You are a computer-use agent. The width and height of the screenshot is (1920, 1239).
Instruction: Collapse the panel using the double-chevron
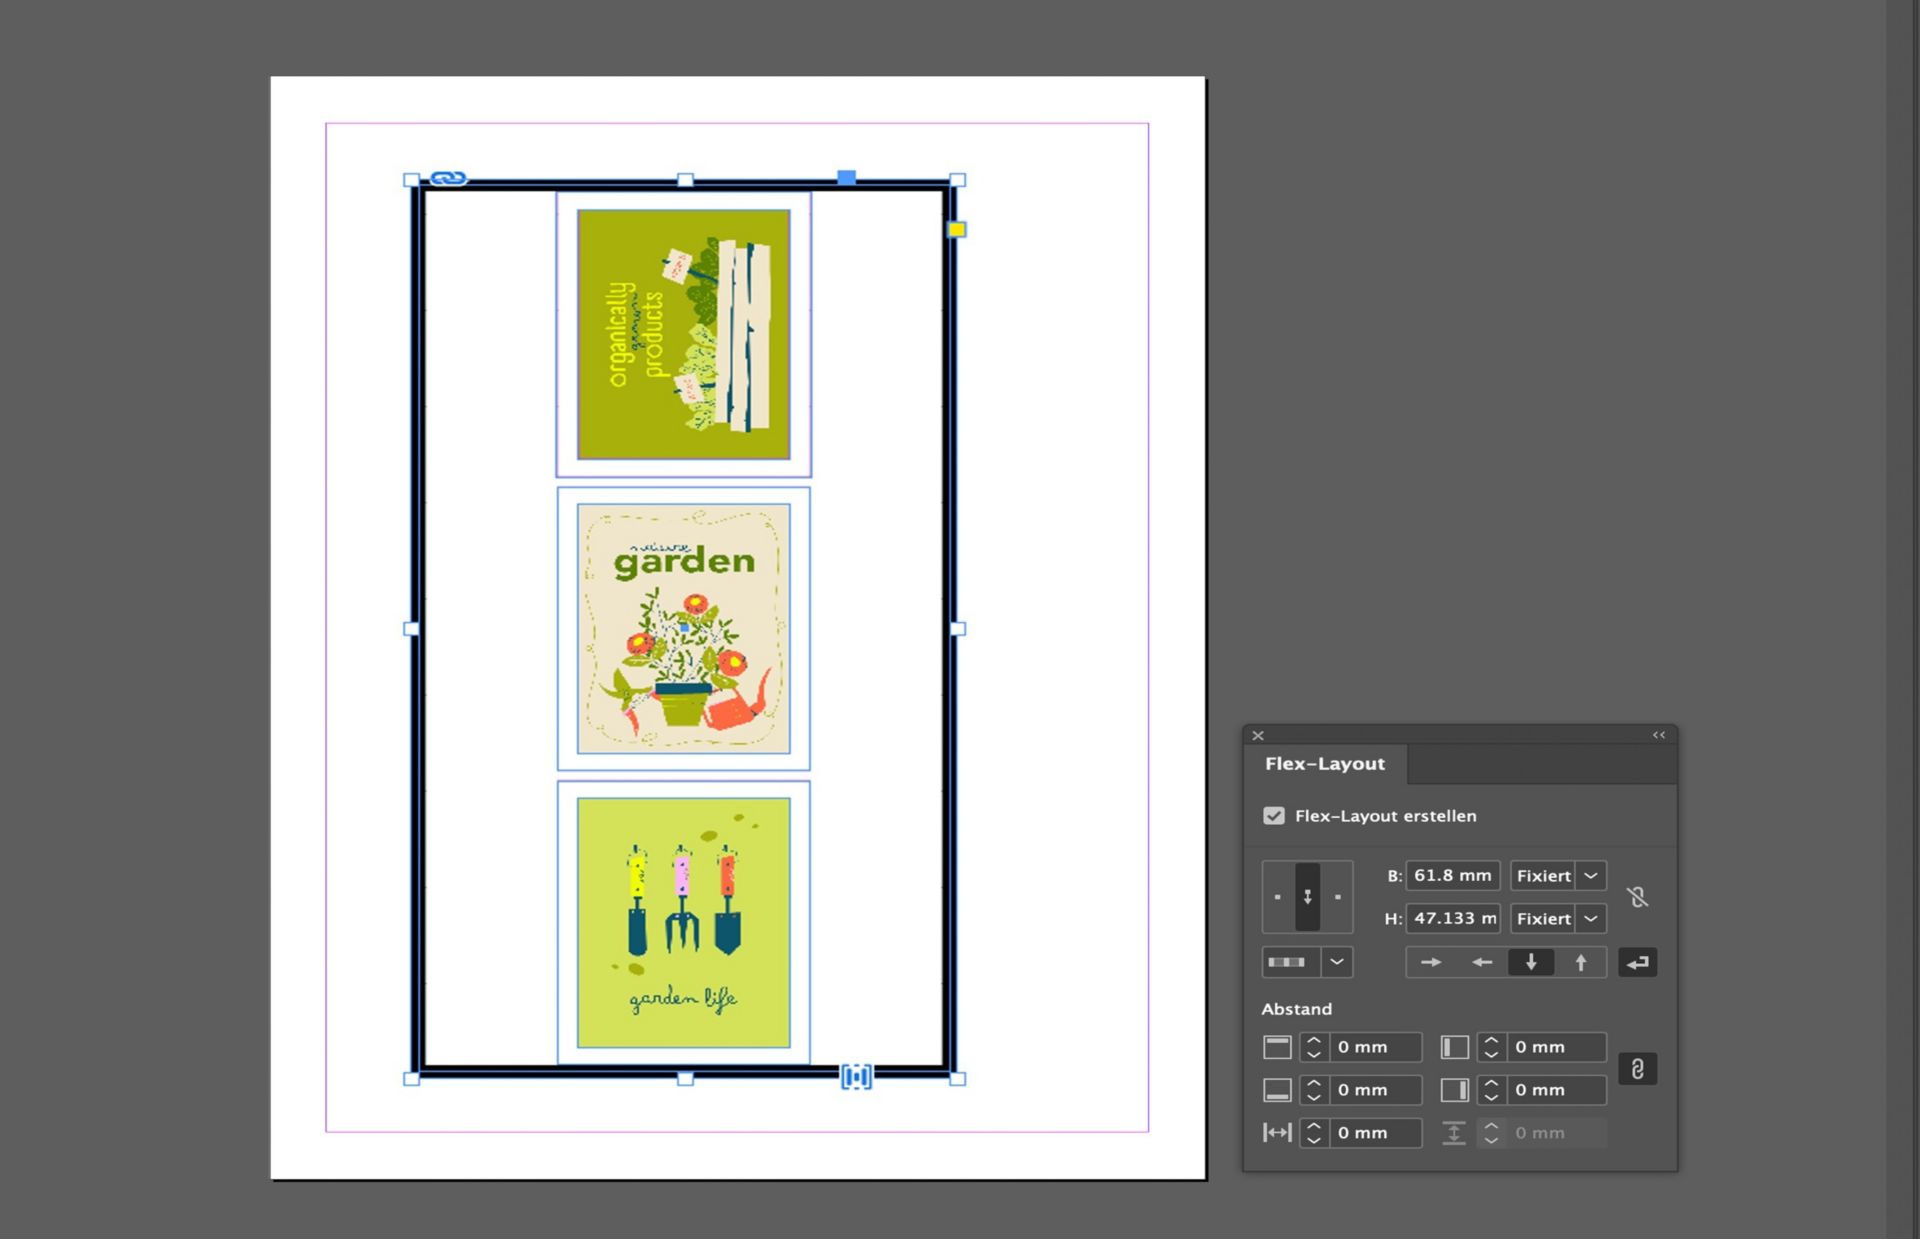click(x=1659, y=735)
